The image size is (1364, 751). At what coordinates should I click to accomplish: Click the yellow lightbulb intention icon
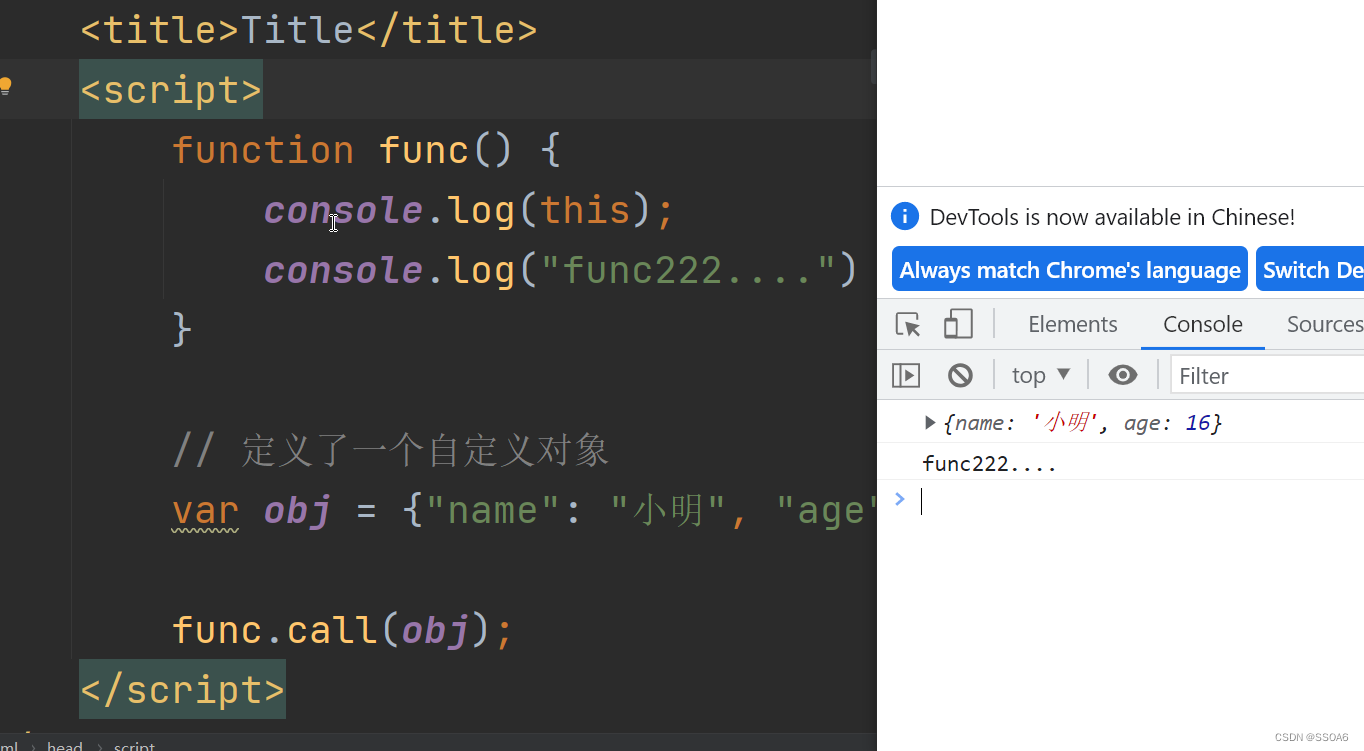[x=6, y=86]
